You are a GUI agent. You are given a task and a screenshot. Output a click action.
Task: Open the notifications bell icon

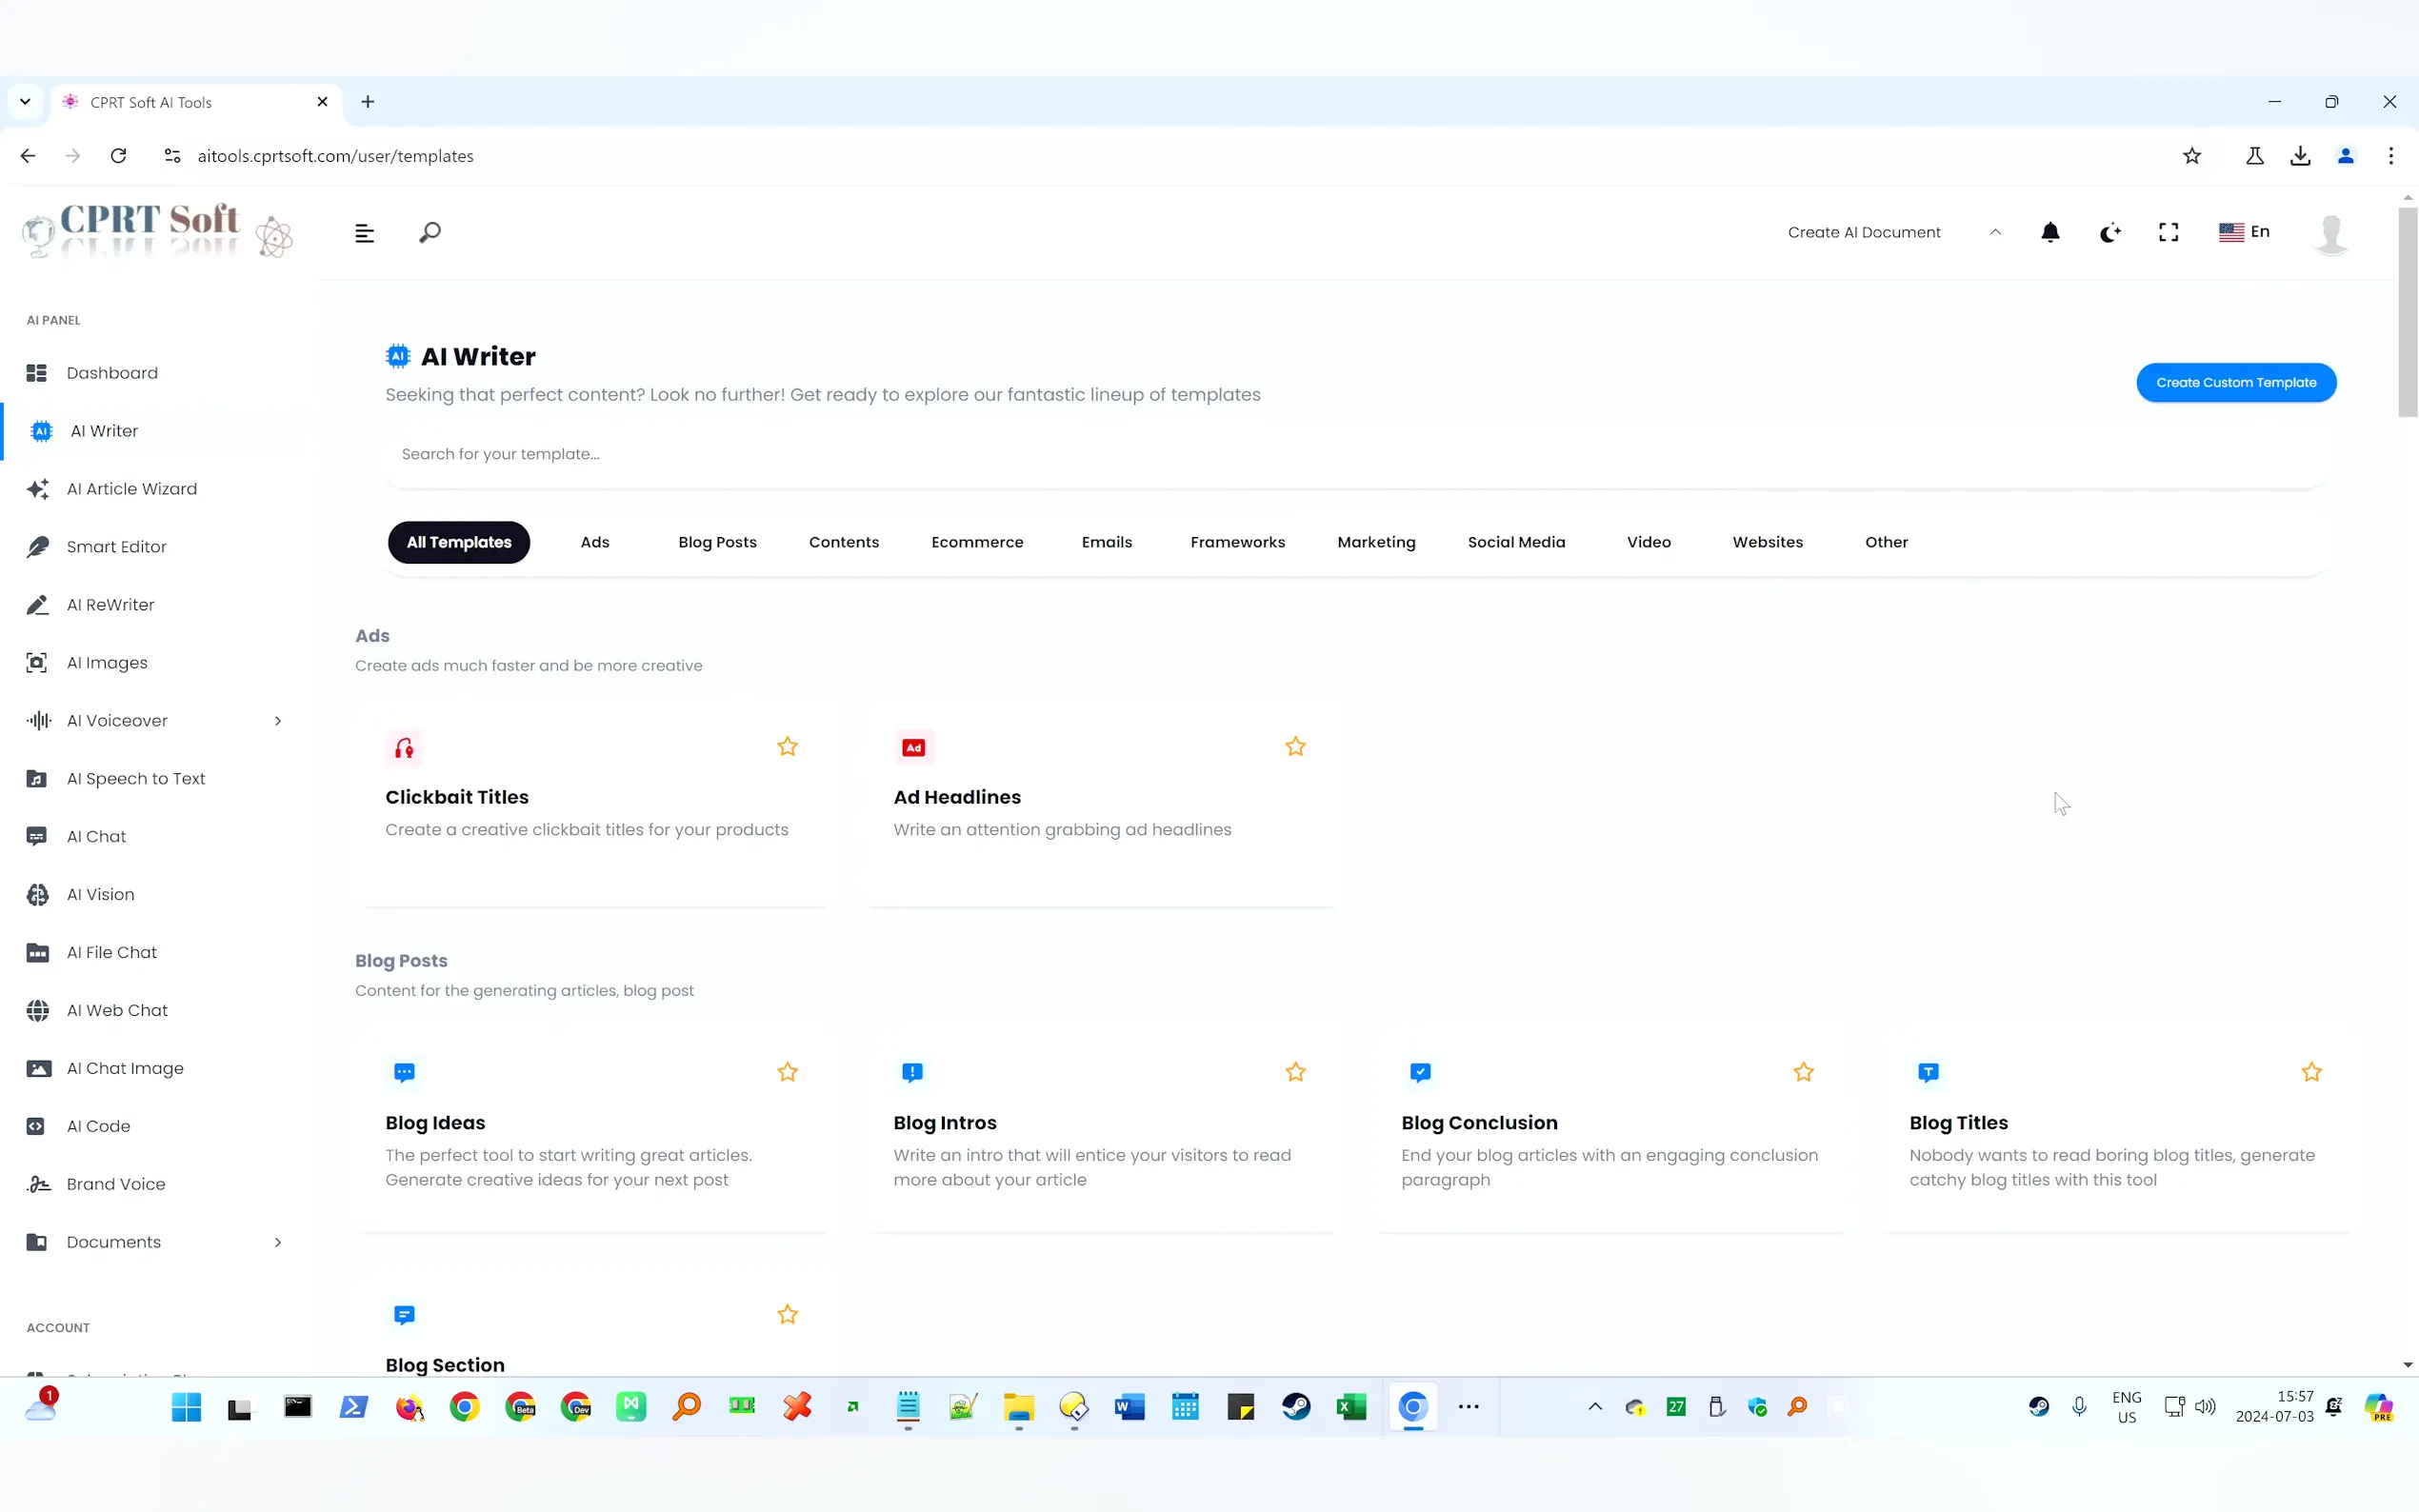click(x=2049, y=232)
